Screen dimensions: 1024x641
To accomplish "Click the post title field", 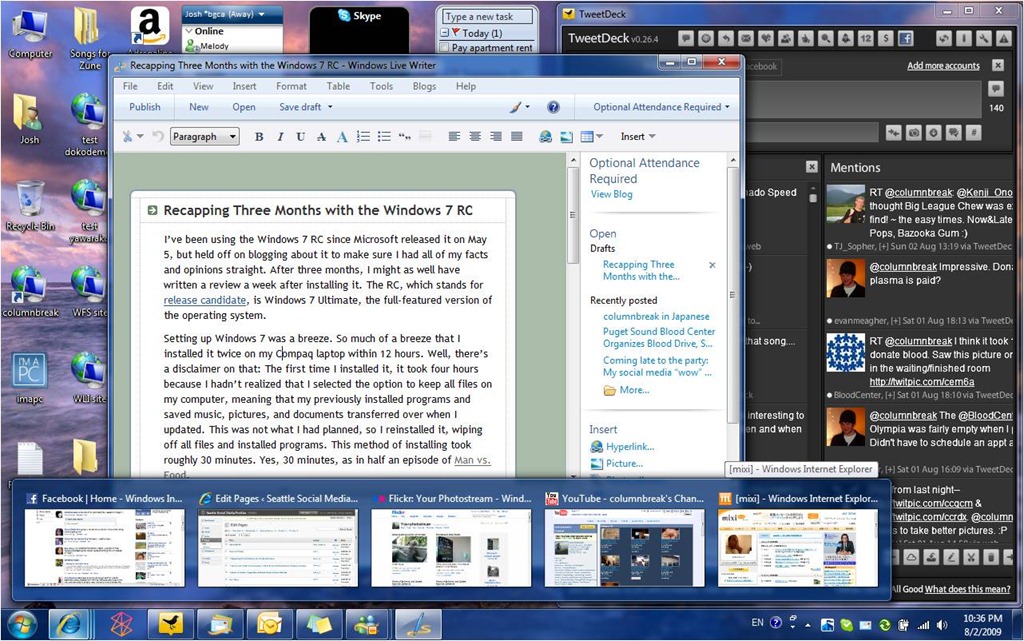I will pos(323,210).
